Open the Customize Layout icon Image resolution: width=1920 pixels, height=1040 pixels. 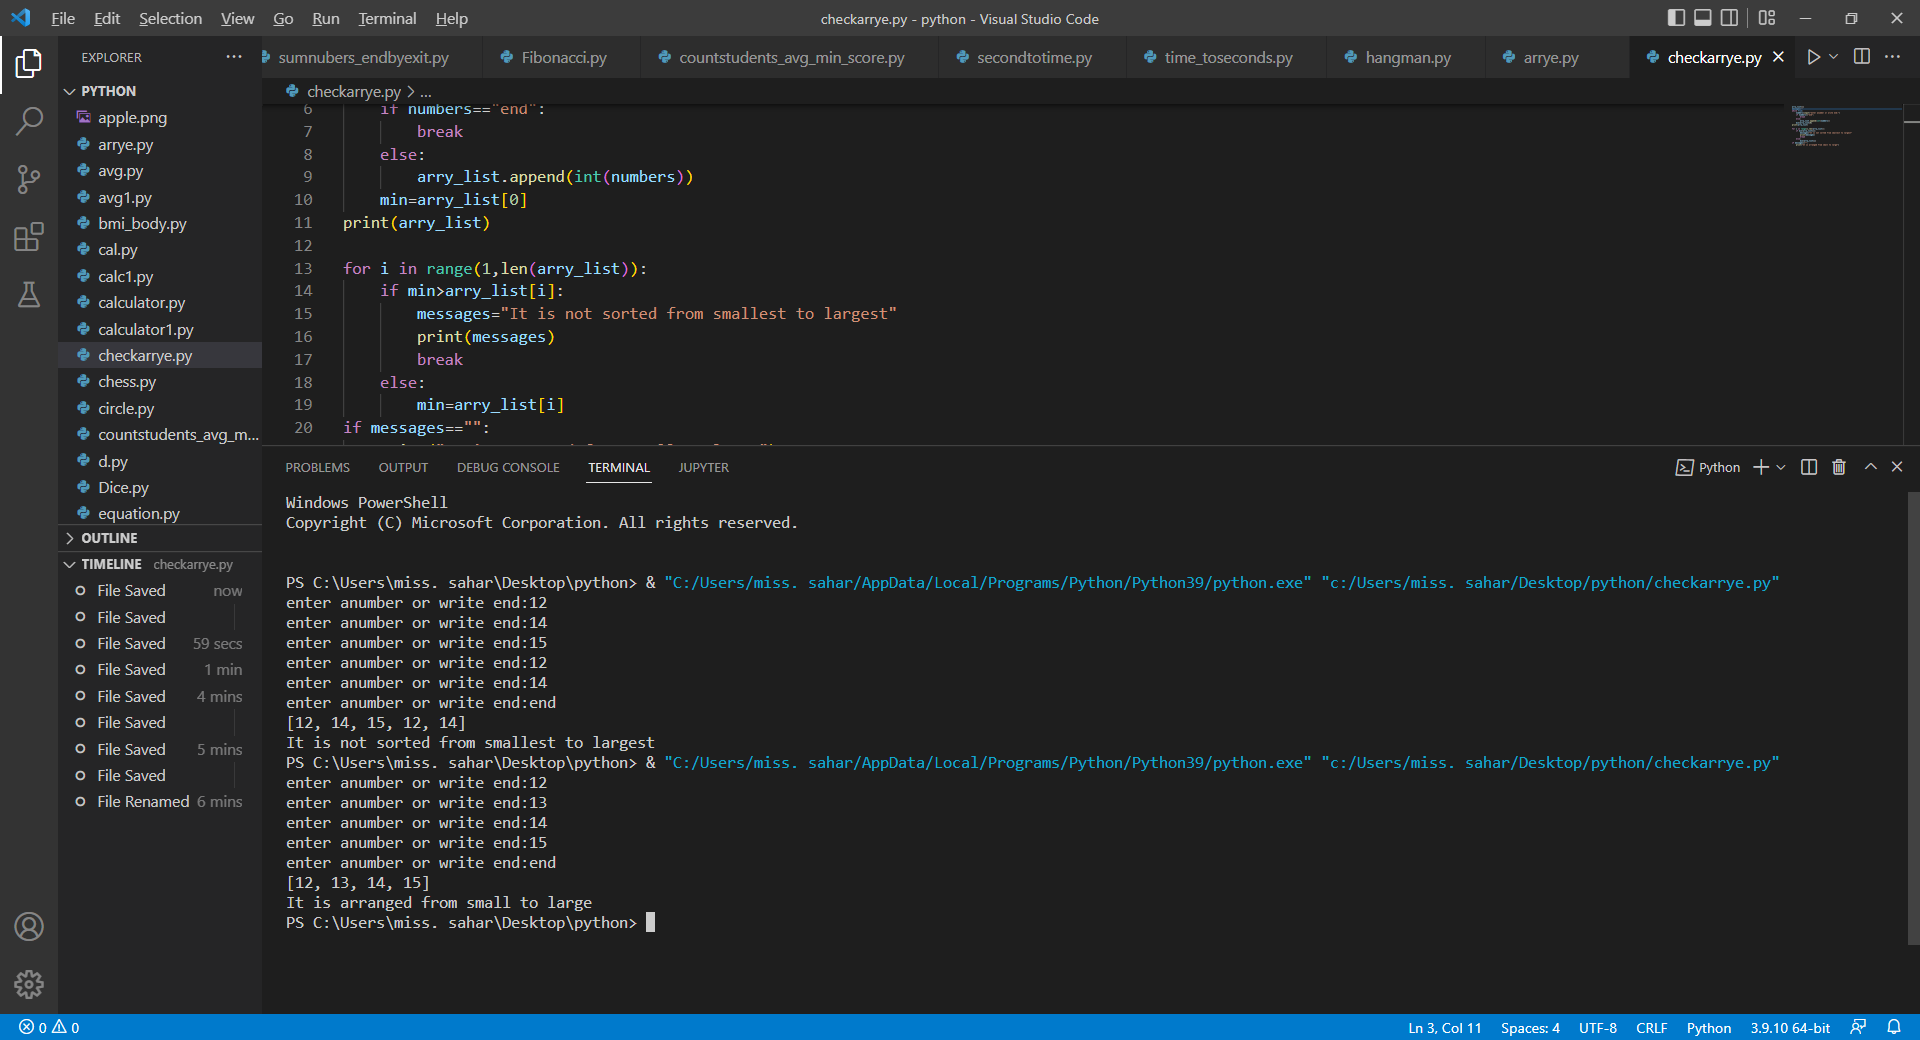click(1767, 18)
